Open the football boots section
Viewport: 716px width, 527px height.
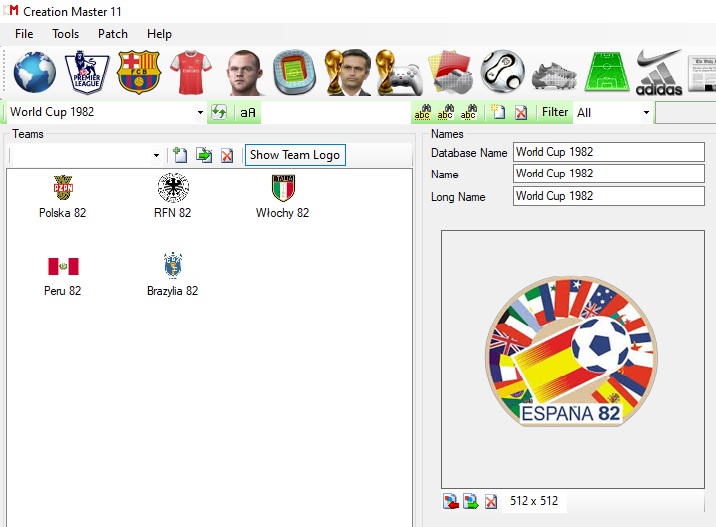pyautogui.click(x=554, y=75)
